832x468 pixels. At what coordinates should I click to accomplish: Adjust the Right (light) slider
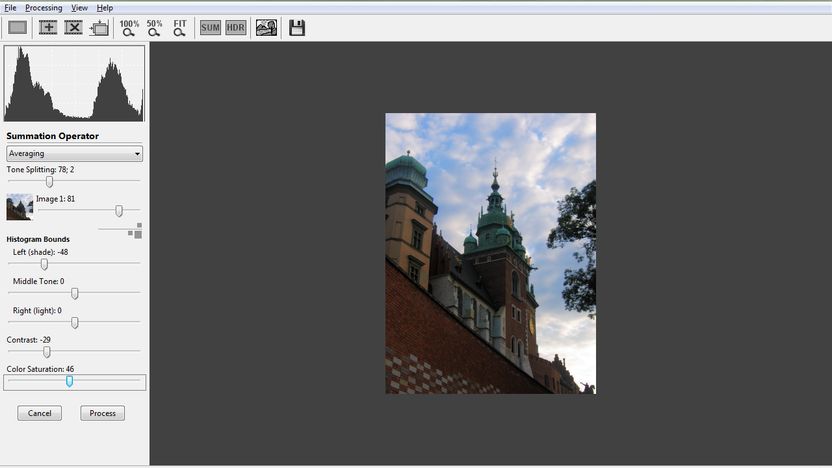click(75, 322)
